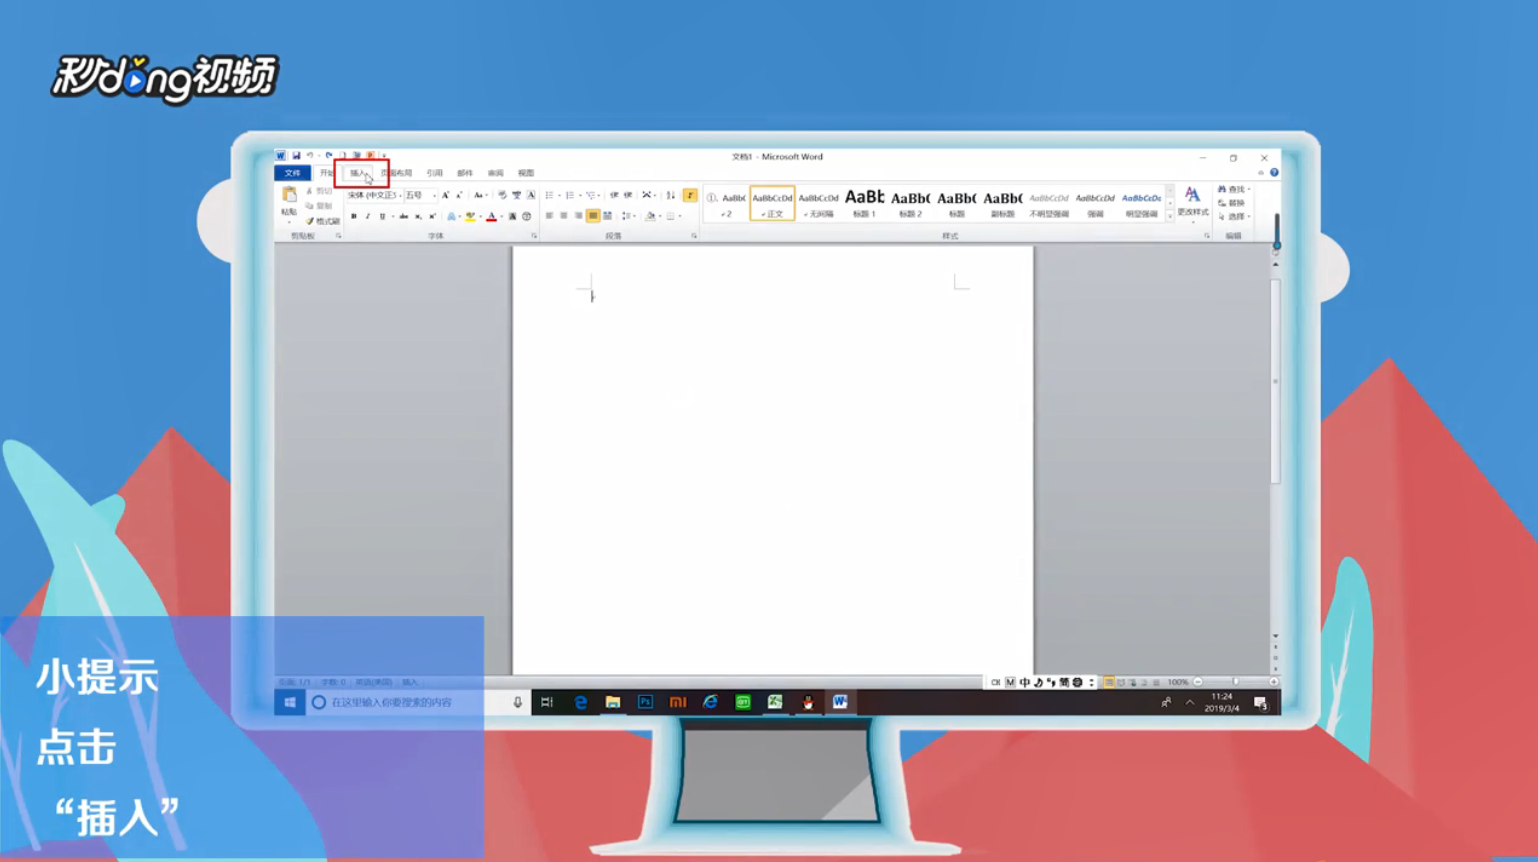Click the Numbering list icon
The height and width of the screenshot is (862, 1538).
(570, 195)
